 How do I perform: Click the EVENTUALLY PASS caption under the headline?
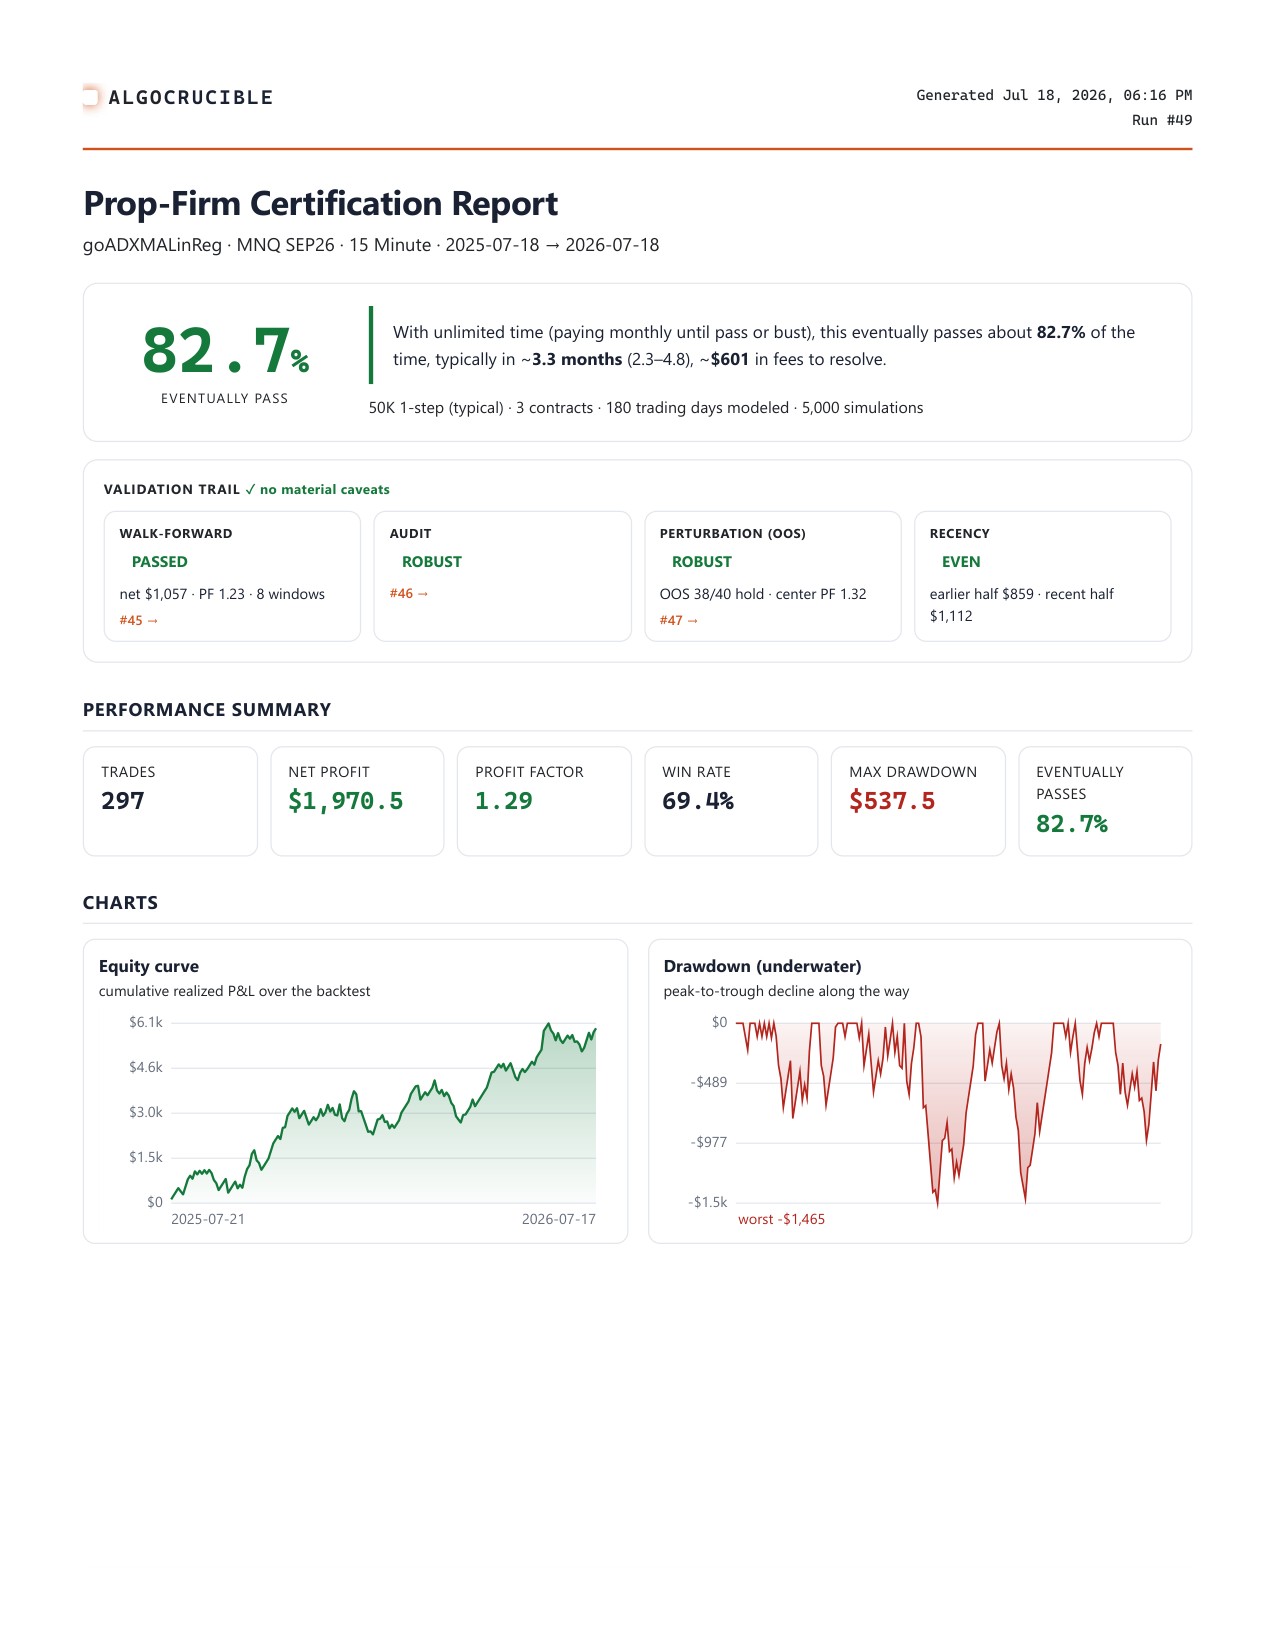[x=225, y=398]
